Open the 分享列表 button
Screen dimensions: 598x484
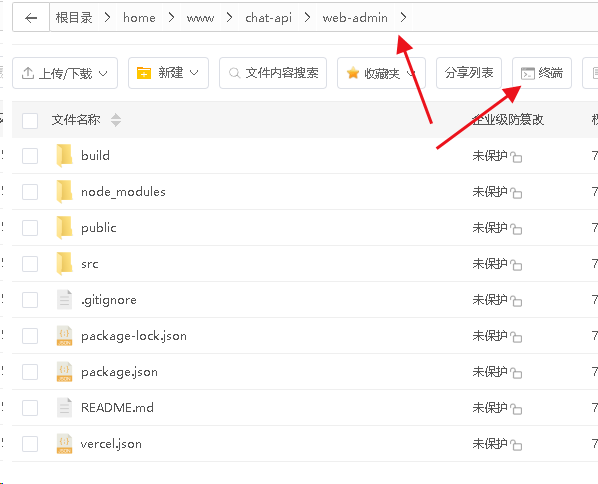469,73
